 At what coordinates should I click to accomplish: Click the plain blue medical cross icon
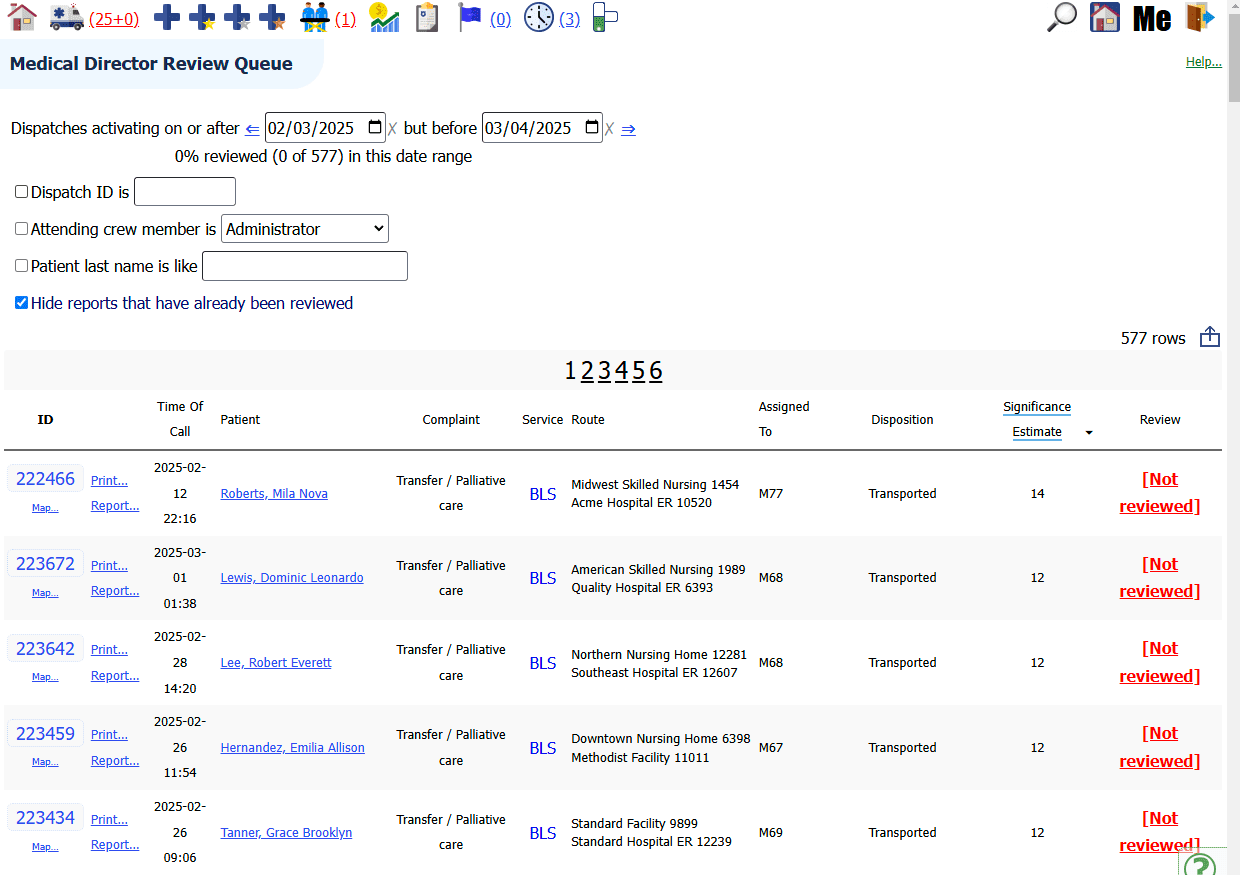(x=167, y=18)
